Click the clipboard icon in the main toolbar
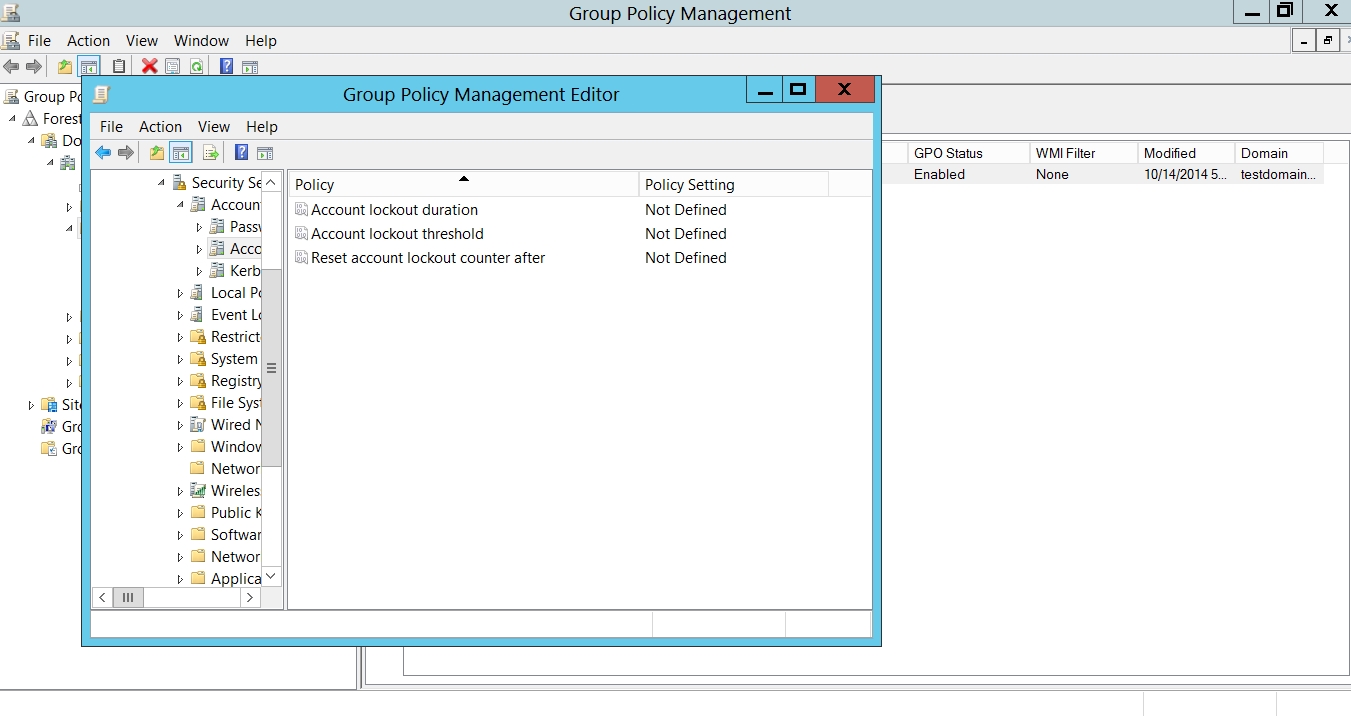The height and width of the screenshot is (716, 1351). click(119, 67)
